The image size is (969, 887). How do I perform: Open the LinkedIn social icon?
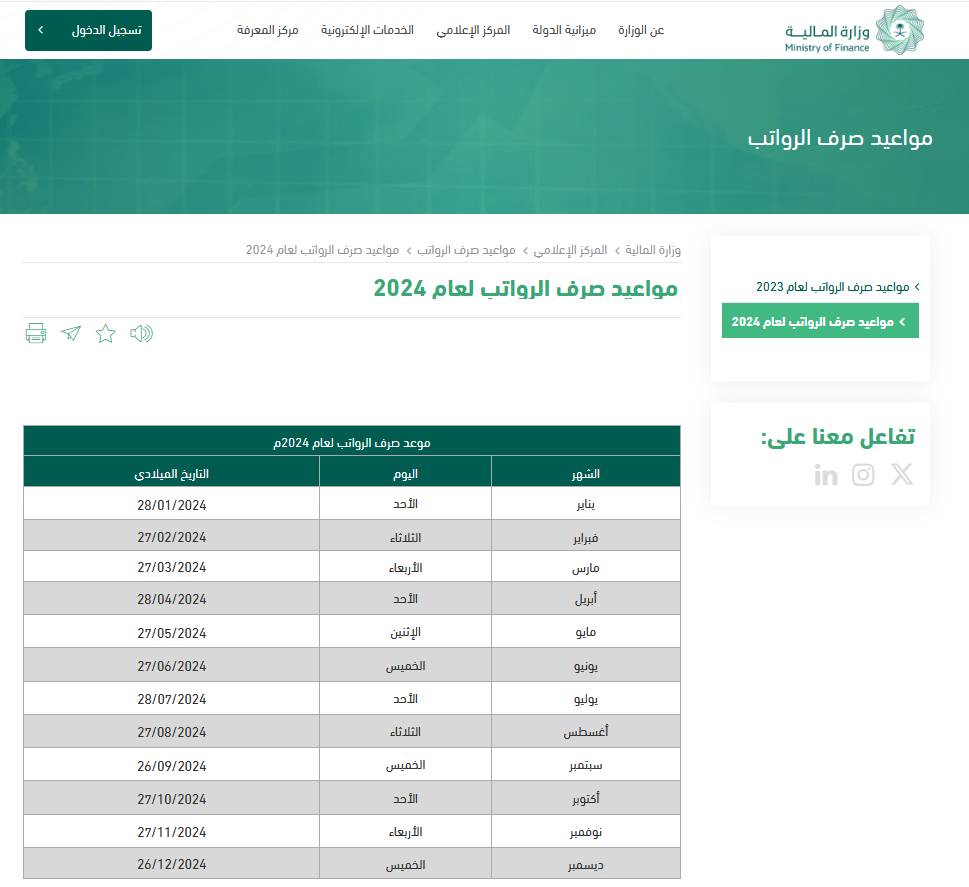coord(826,475)
